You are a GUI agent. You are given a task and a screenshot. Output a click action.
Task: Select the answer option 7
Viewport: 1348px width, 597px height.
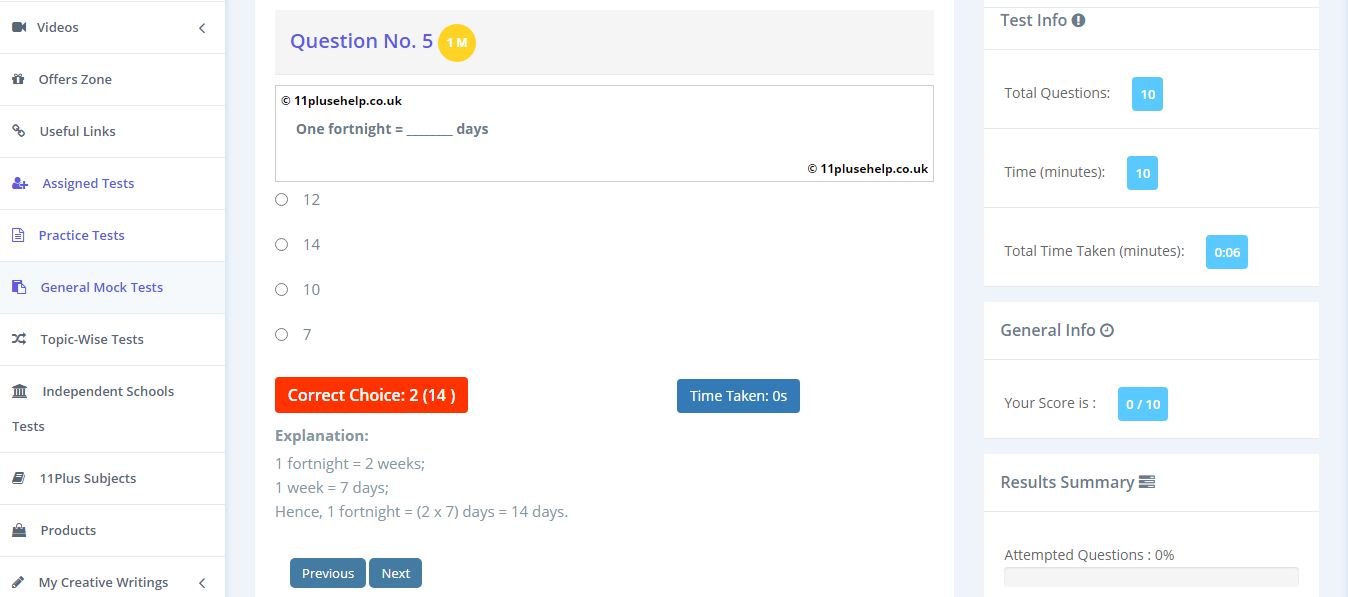(282, 334)
